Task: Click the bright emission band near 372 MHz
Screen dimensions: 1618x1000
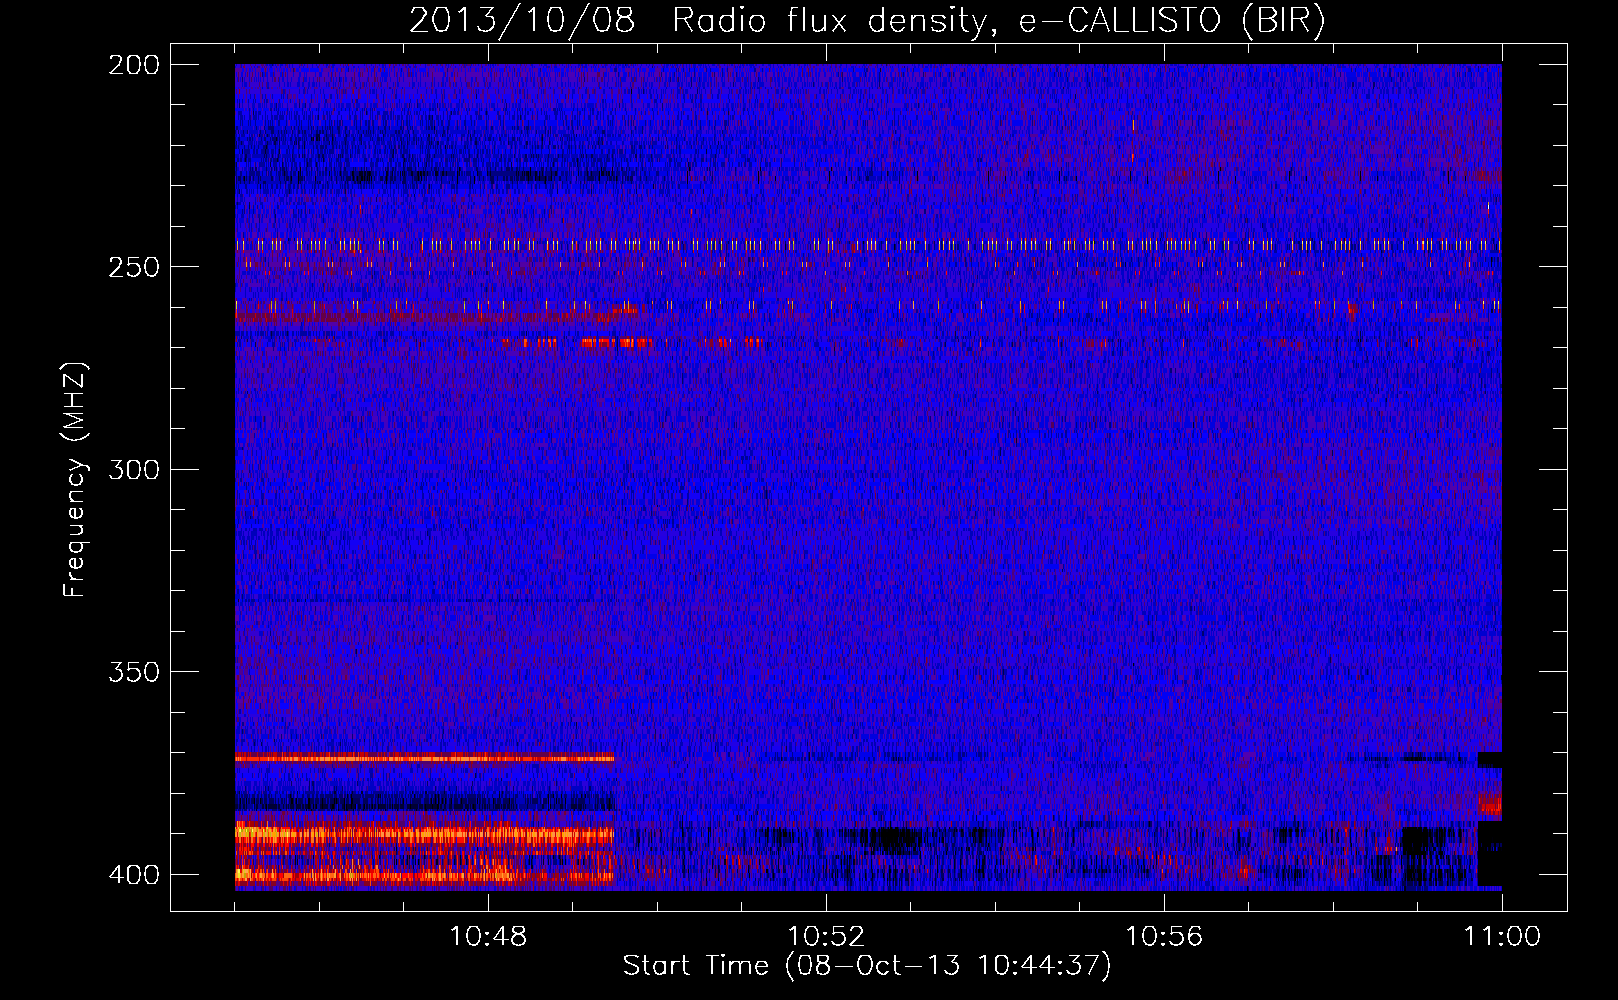Action: (x=424, y=758)
